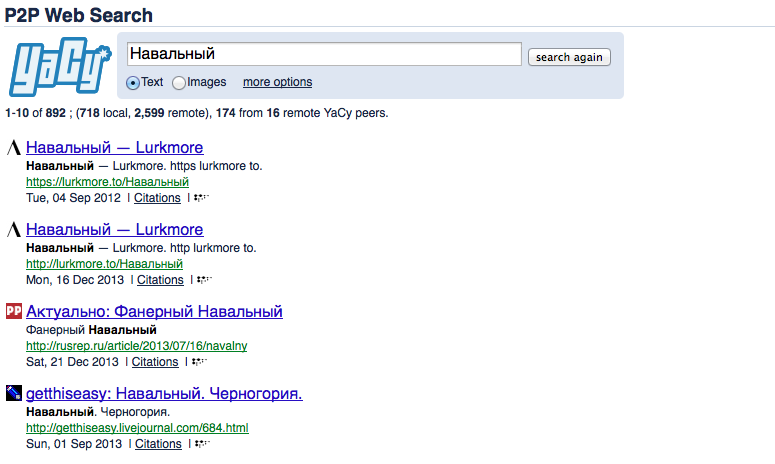Click the dots icon on 21 Dec 2013 result
The image size is (775, 464).
(198, 362)
